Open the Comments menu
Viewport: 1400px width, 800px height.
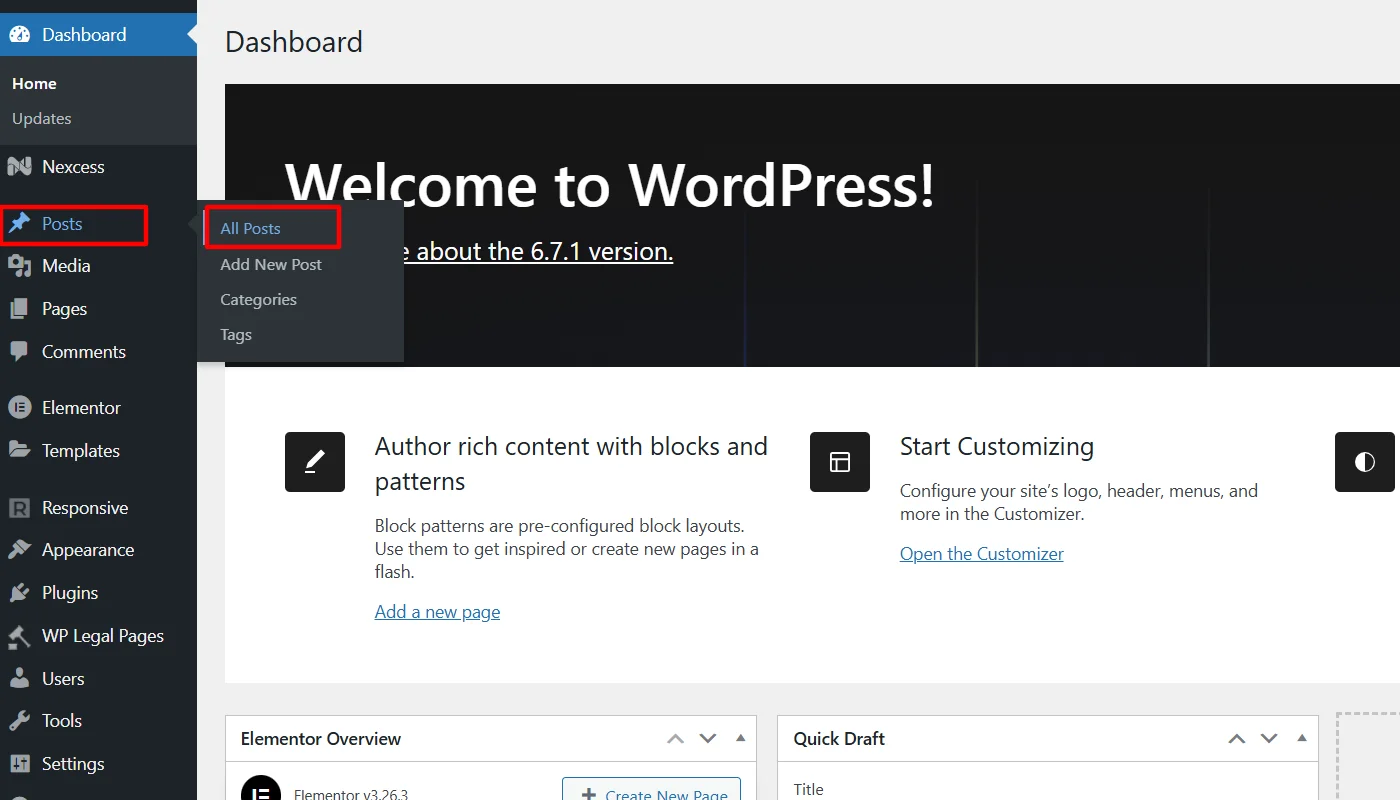[x=98, y=352]
